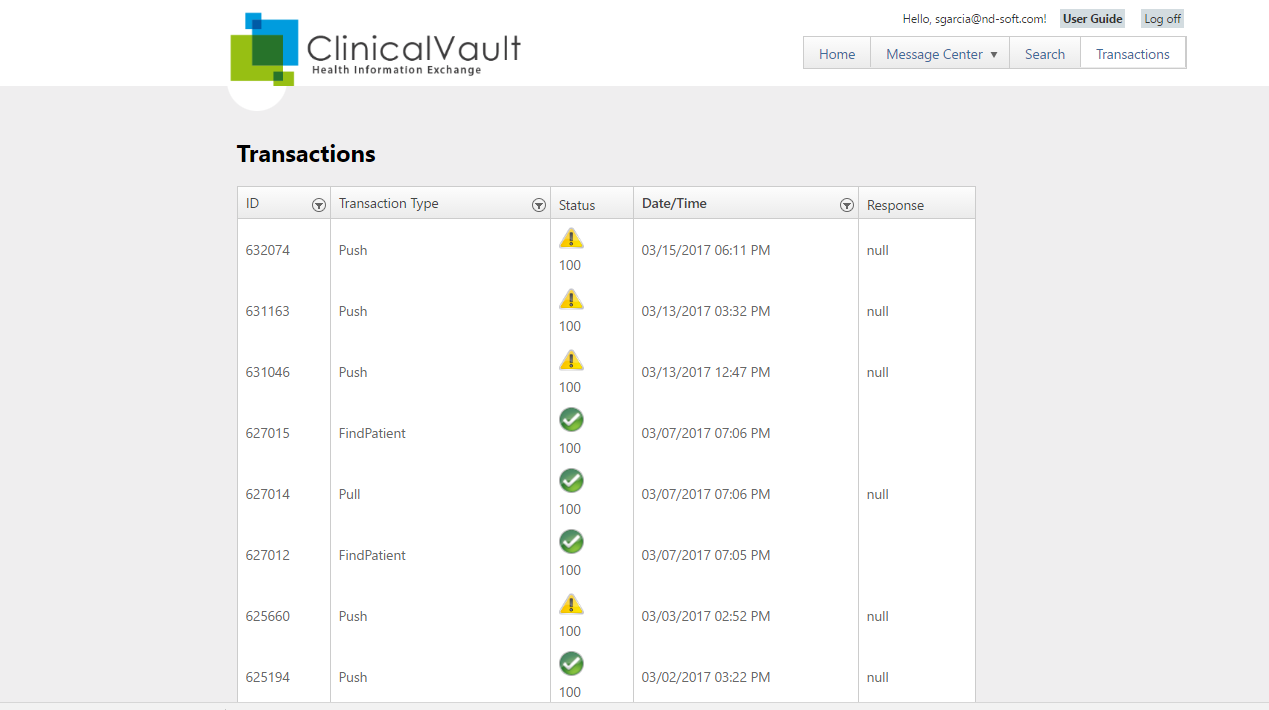This screenshot has width=1269, height=710.
Task: Click the Log off button
Action: pos(1162,19)
